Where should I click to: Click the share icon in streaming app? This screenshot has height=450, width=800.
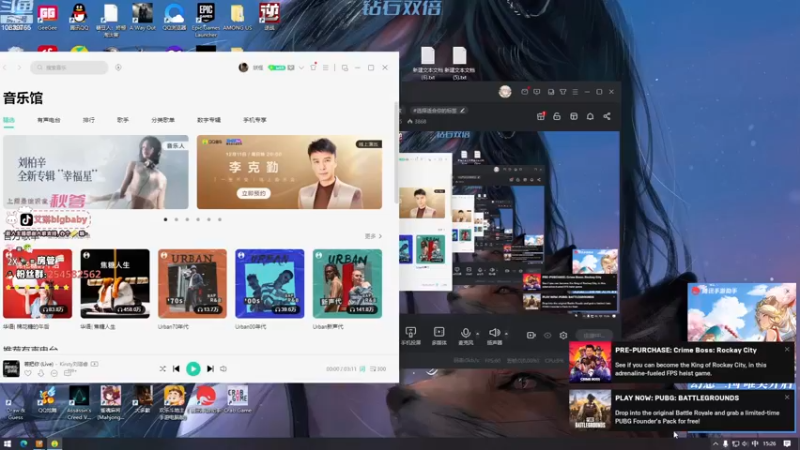607,116
